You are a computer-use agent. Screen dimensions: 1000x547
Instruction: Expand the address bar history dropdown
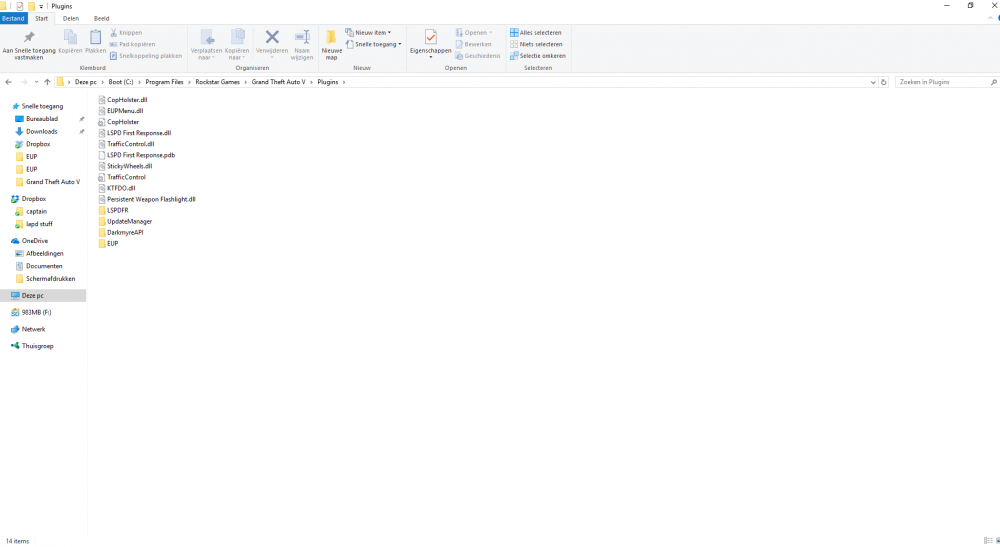click(872, 82)
